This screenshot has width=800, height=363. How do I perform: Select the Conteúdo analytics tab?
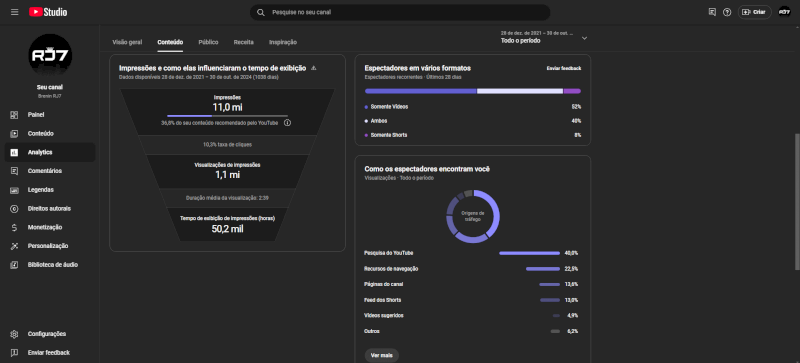170,42
